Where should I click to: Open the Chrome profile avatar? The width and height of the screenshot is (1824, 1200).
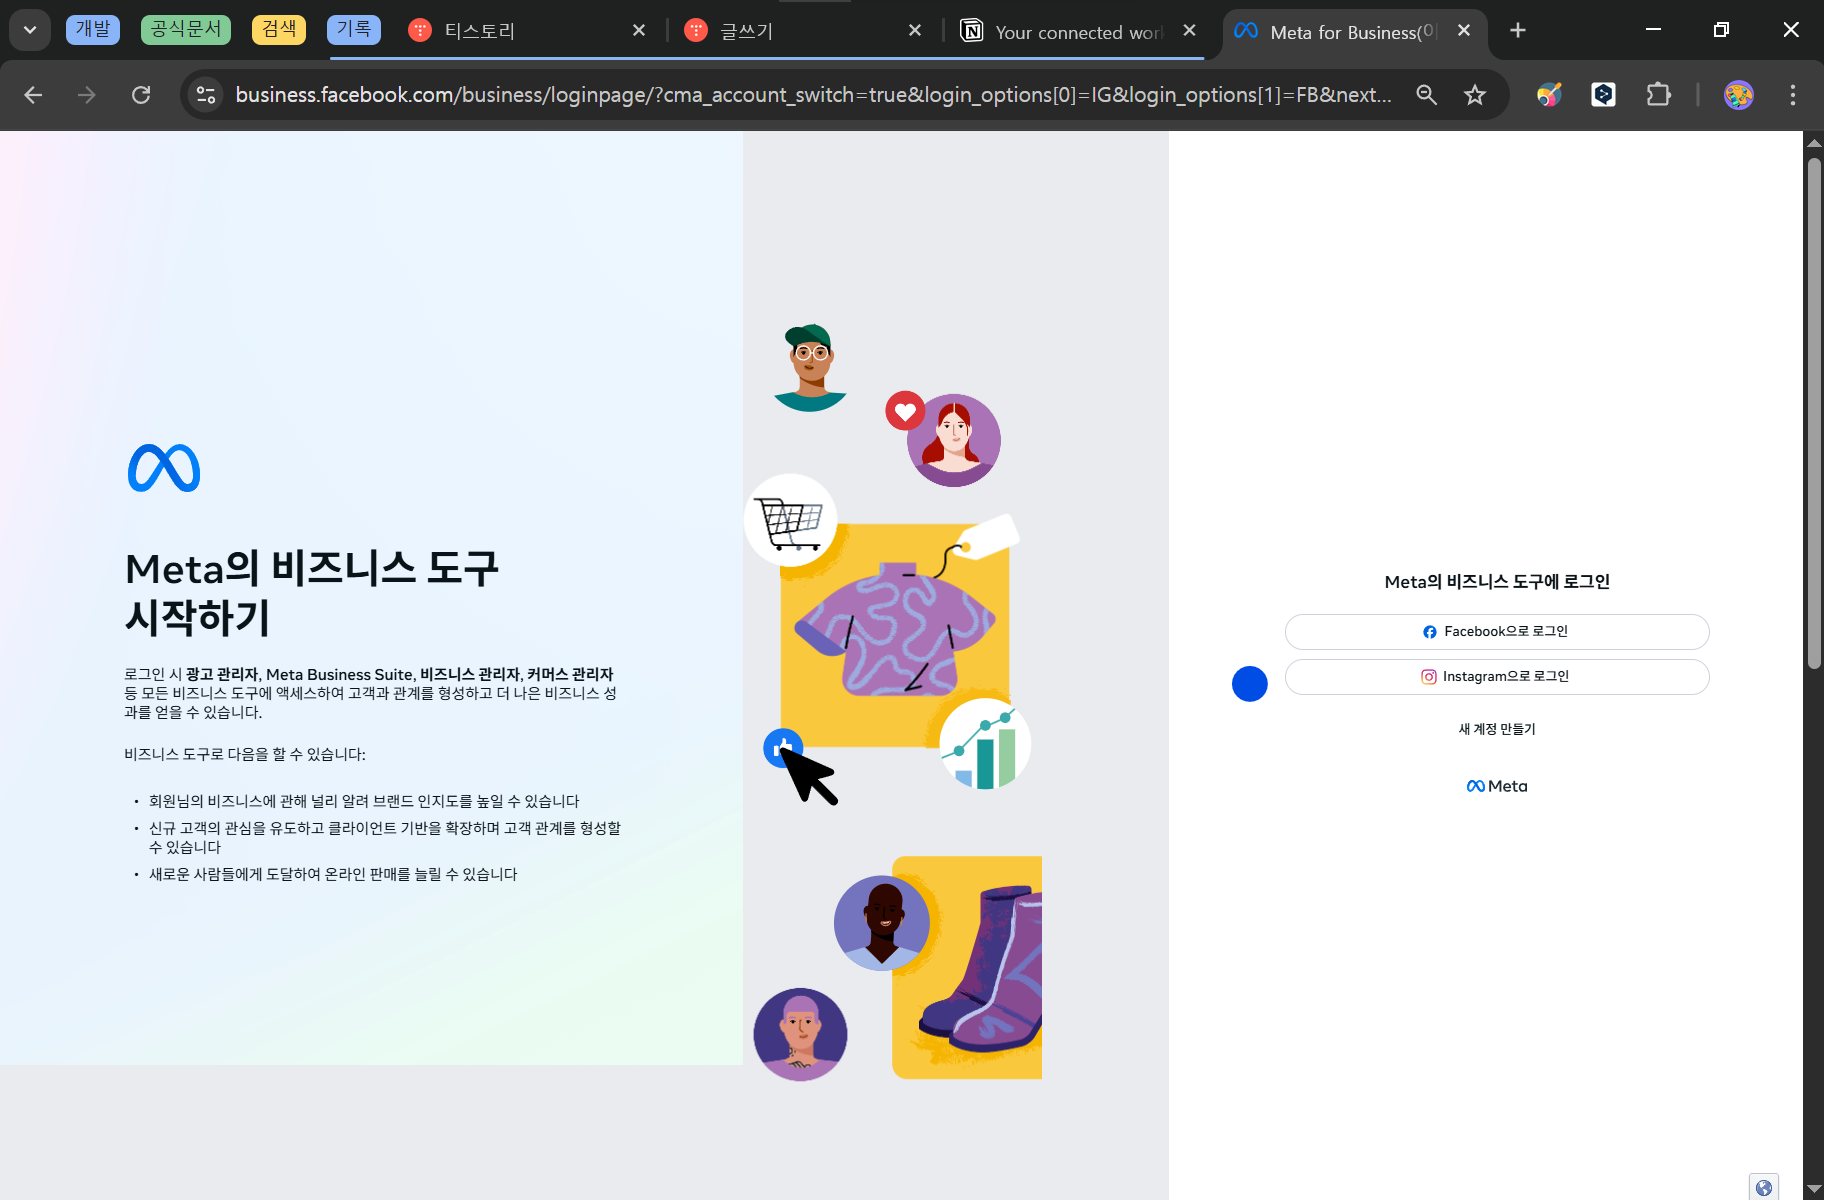tap(1739, 95)
